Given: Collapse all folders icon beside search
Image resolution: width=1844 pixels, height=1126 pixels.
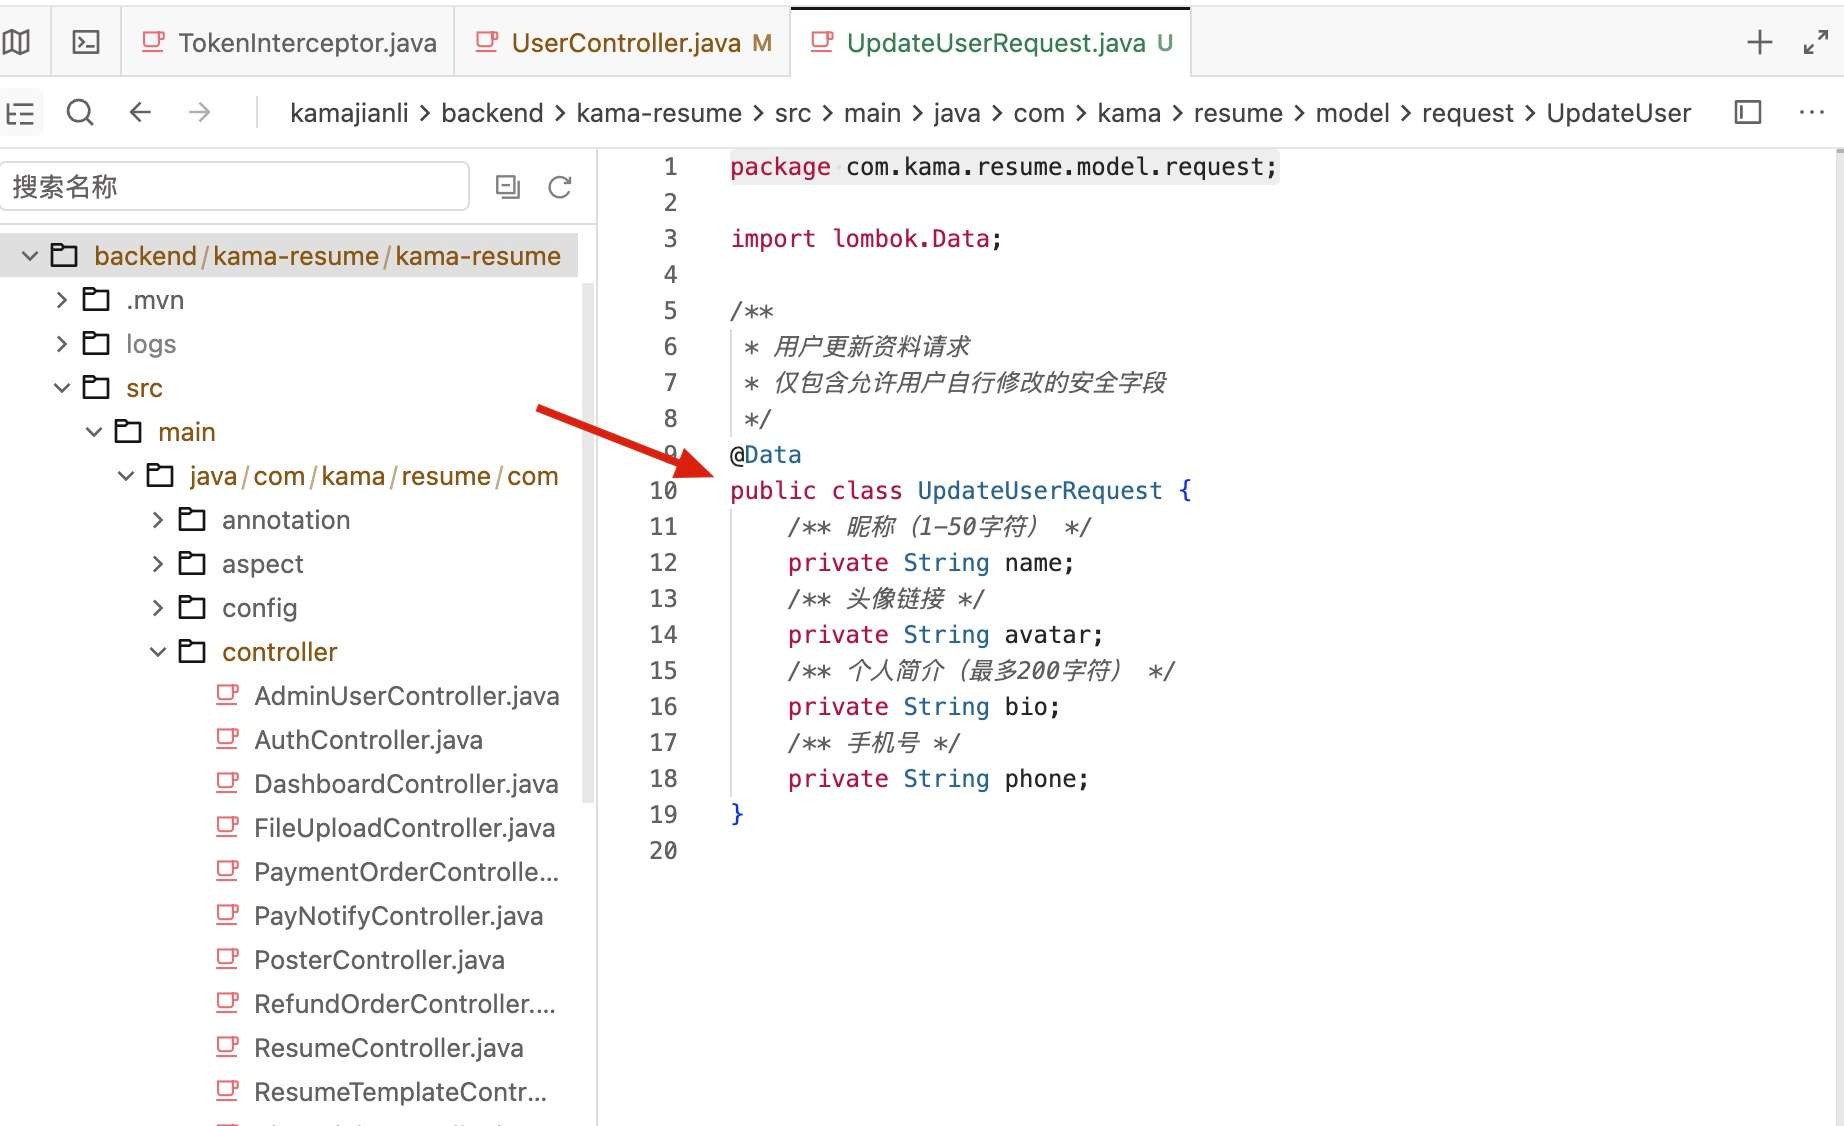Looking at the screenshot, I should (508, 187).
